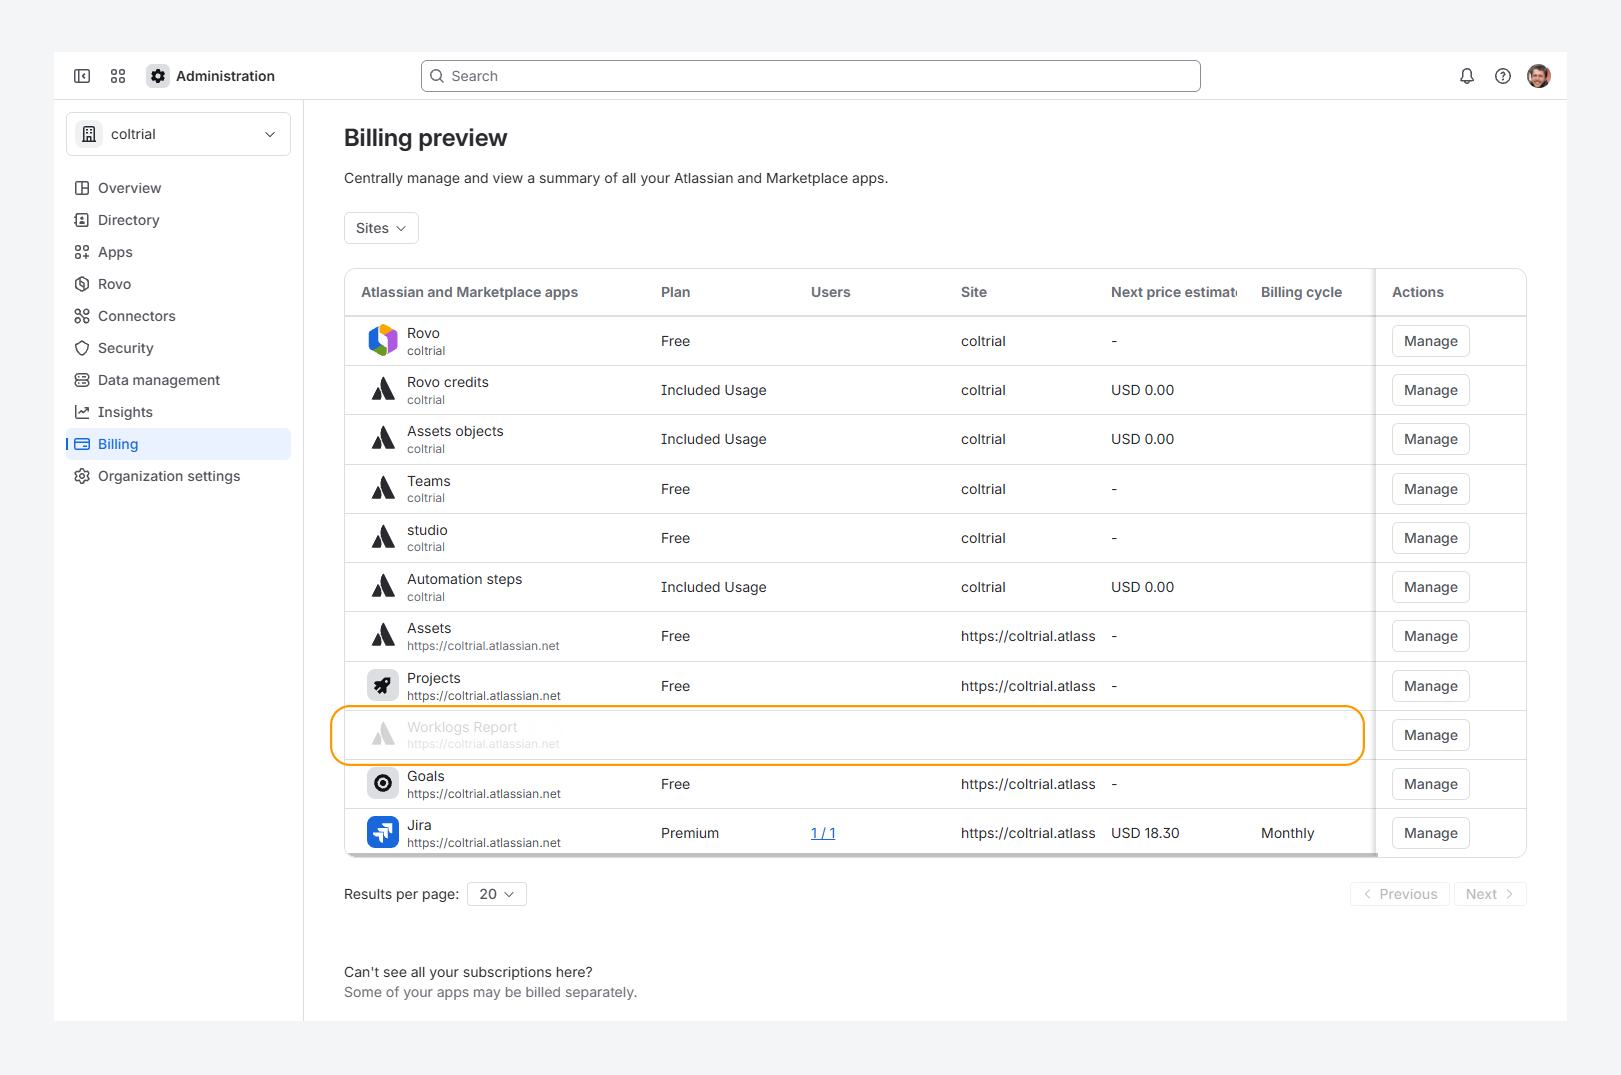
Task: Open Rovo in sidebar
Action: (178, 284)
